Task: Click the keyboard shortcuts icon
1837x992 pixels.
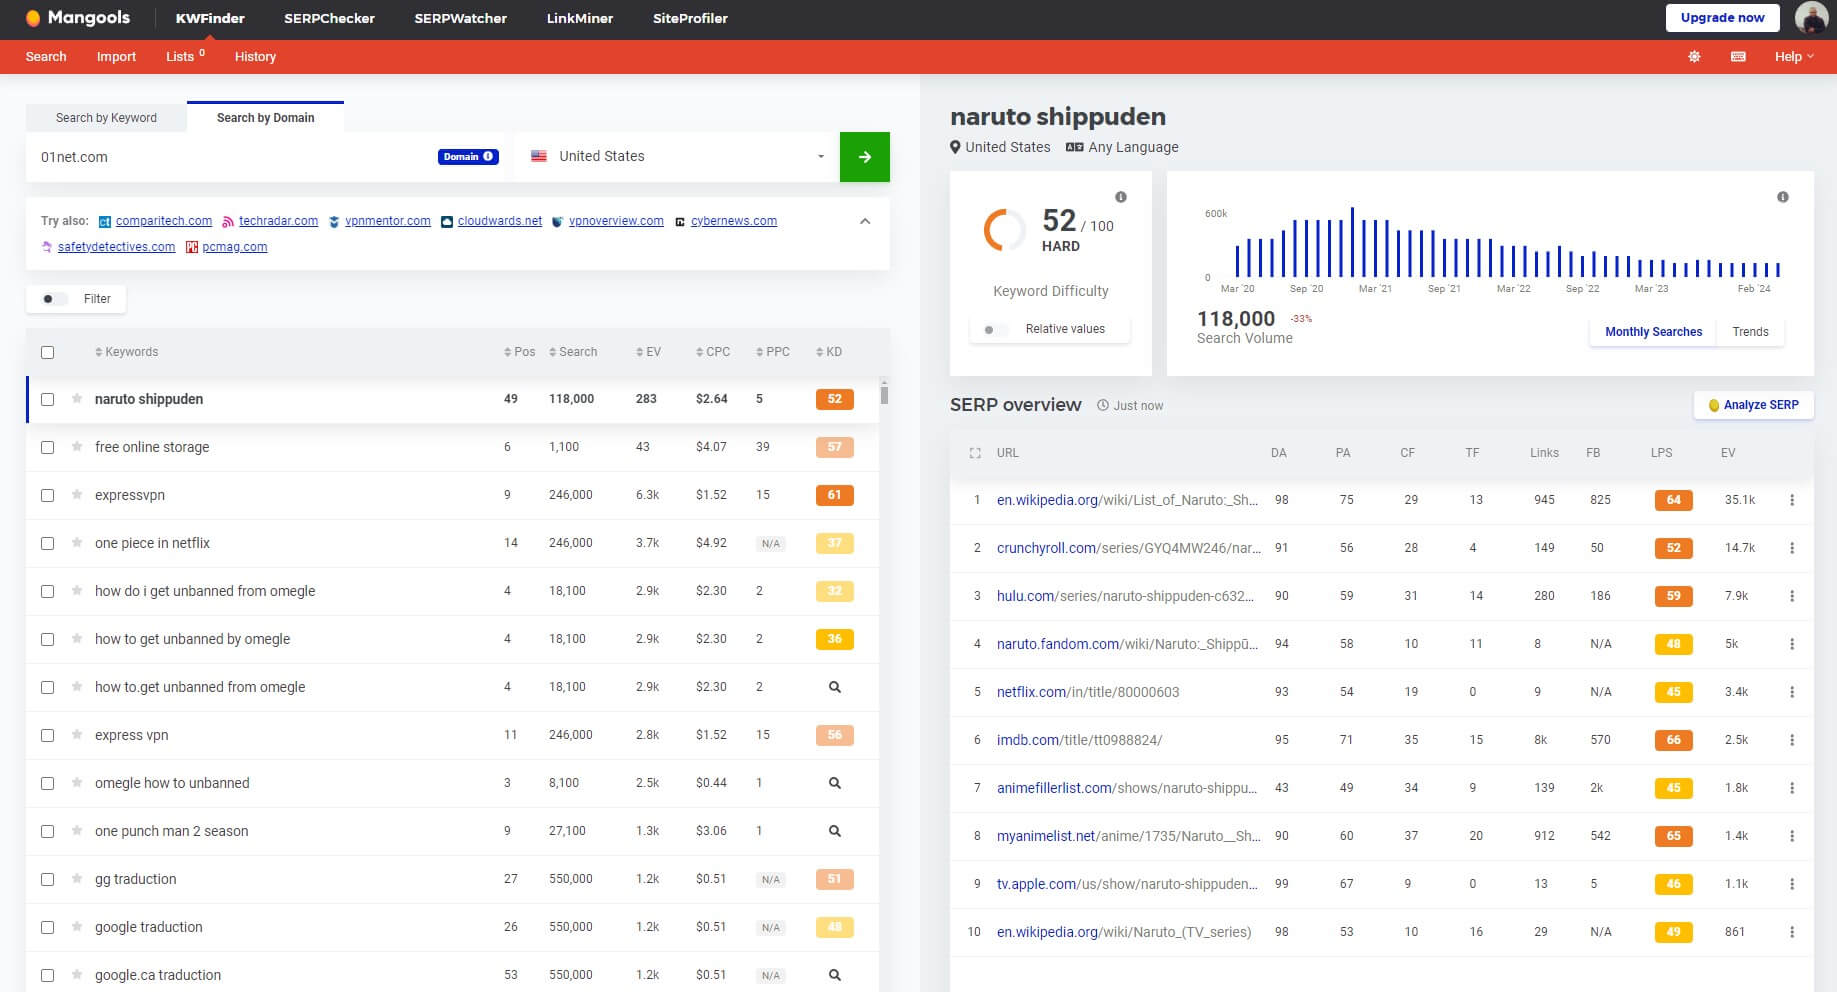Action: point(1738,57)
